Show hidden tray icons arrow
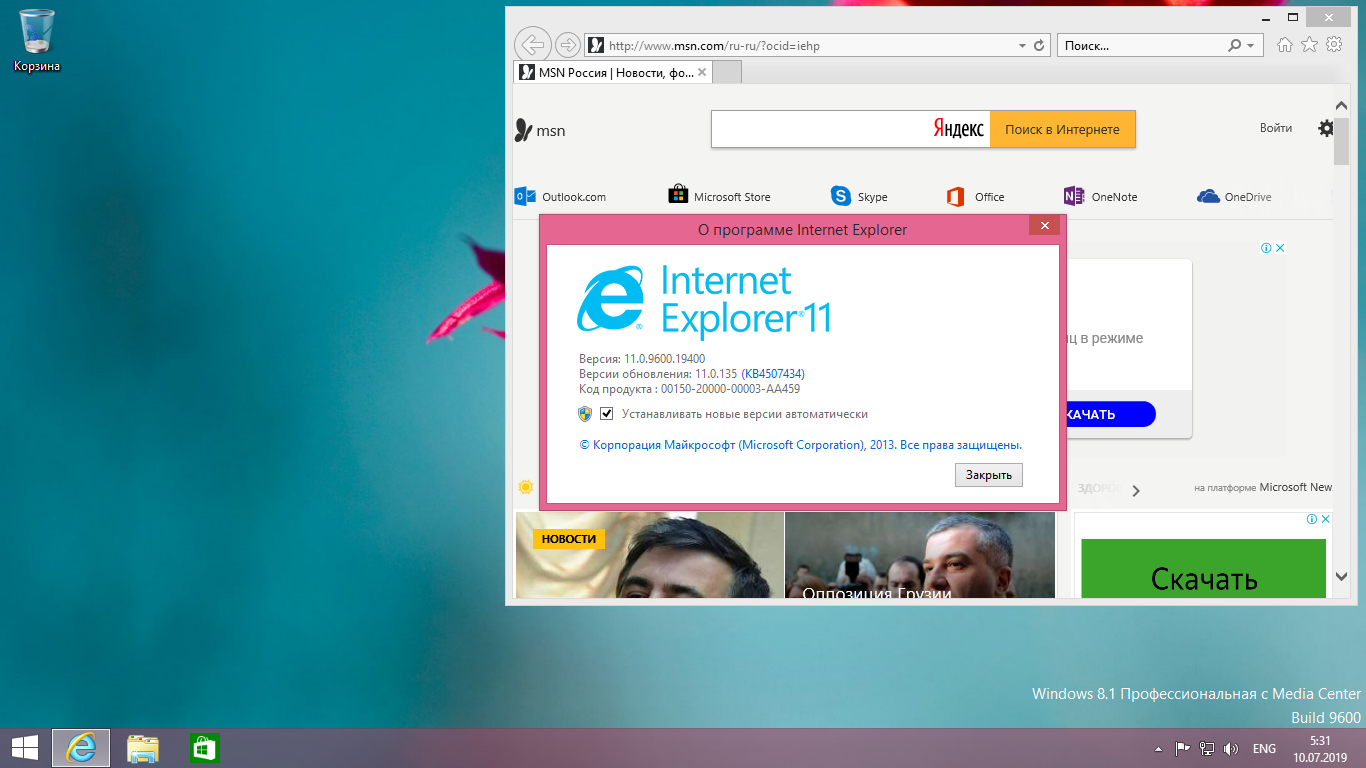This screenshot has height=768, width=1366. [x=1158, y=748]
